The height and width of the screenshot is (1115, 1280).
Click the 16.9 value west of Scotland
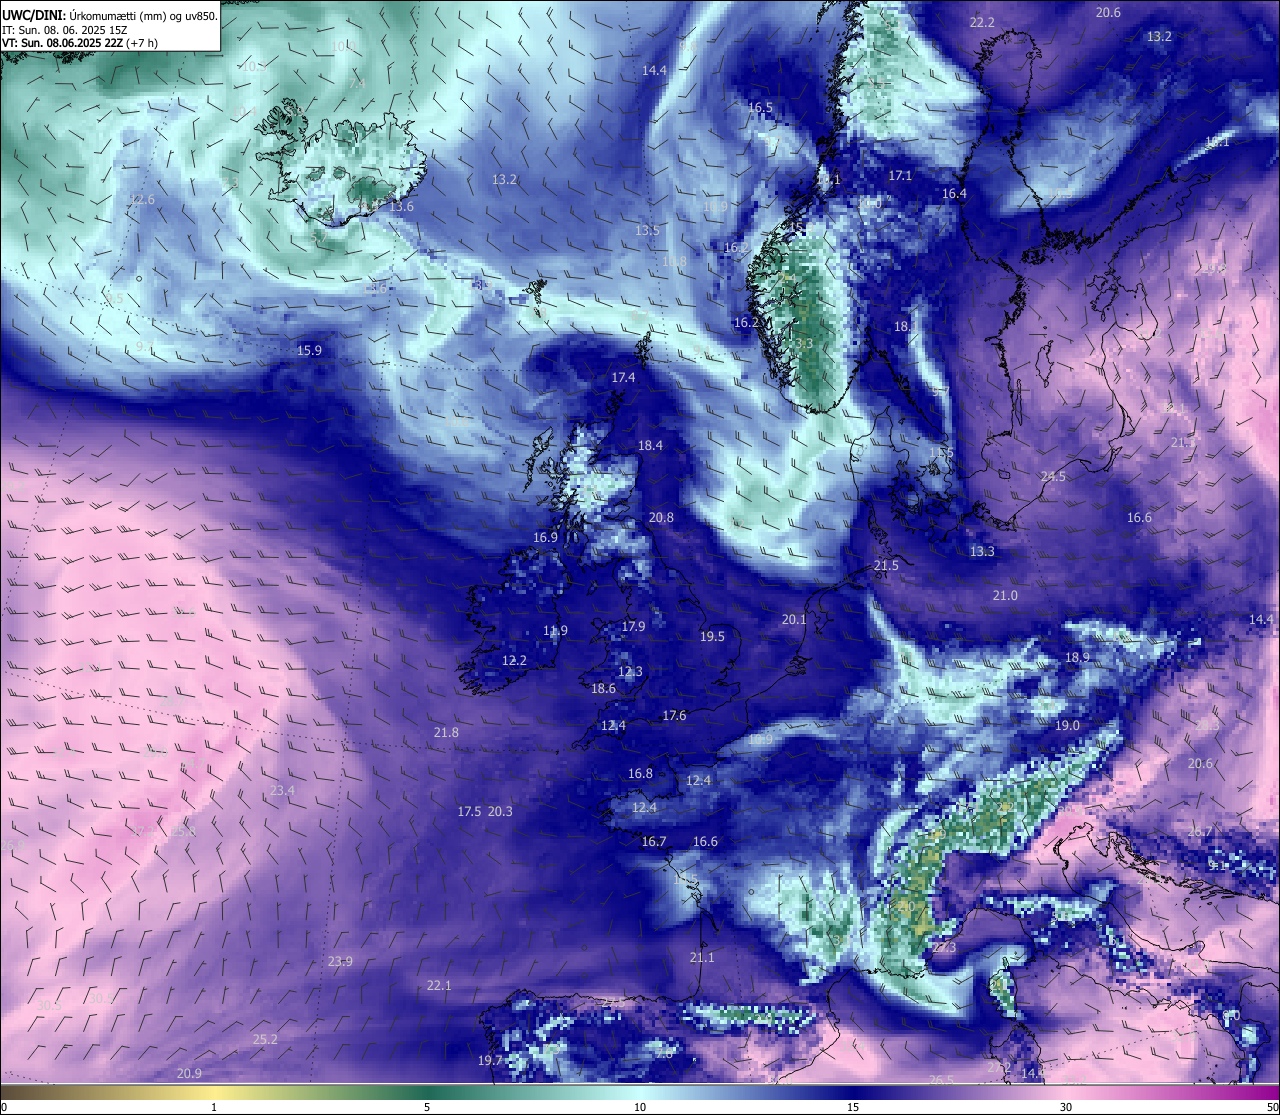tap(545, 537)
